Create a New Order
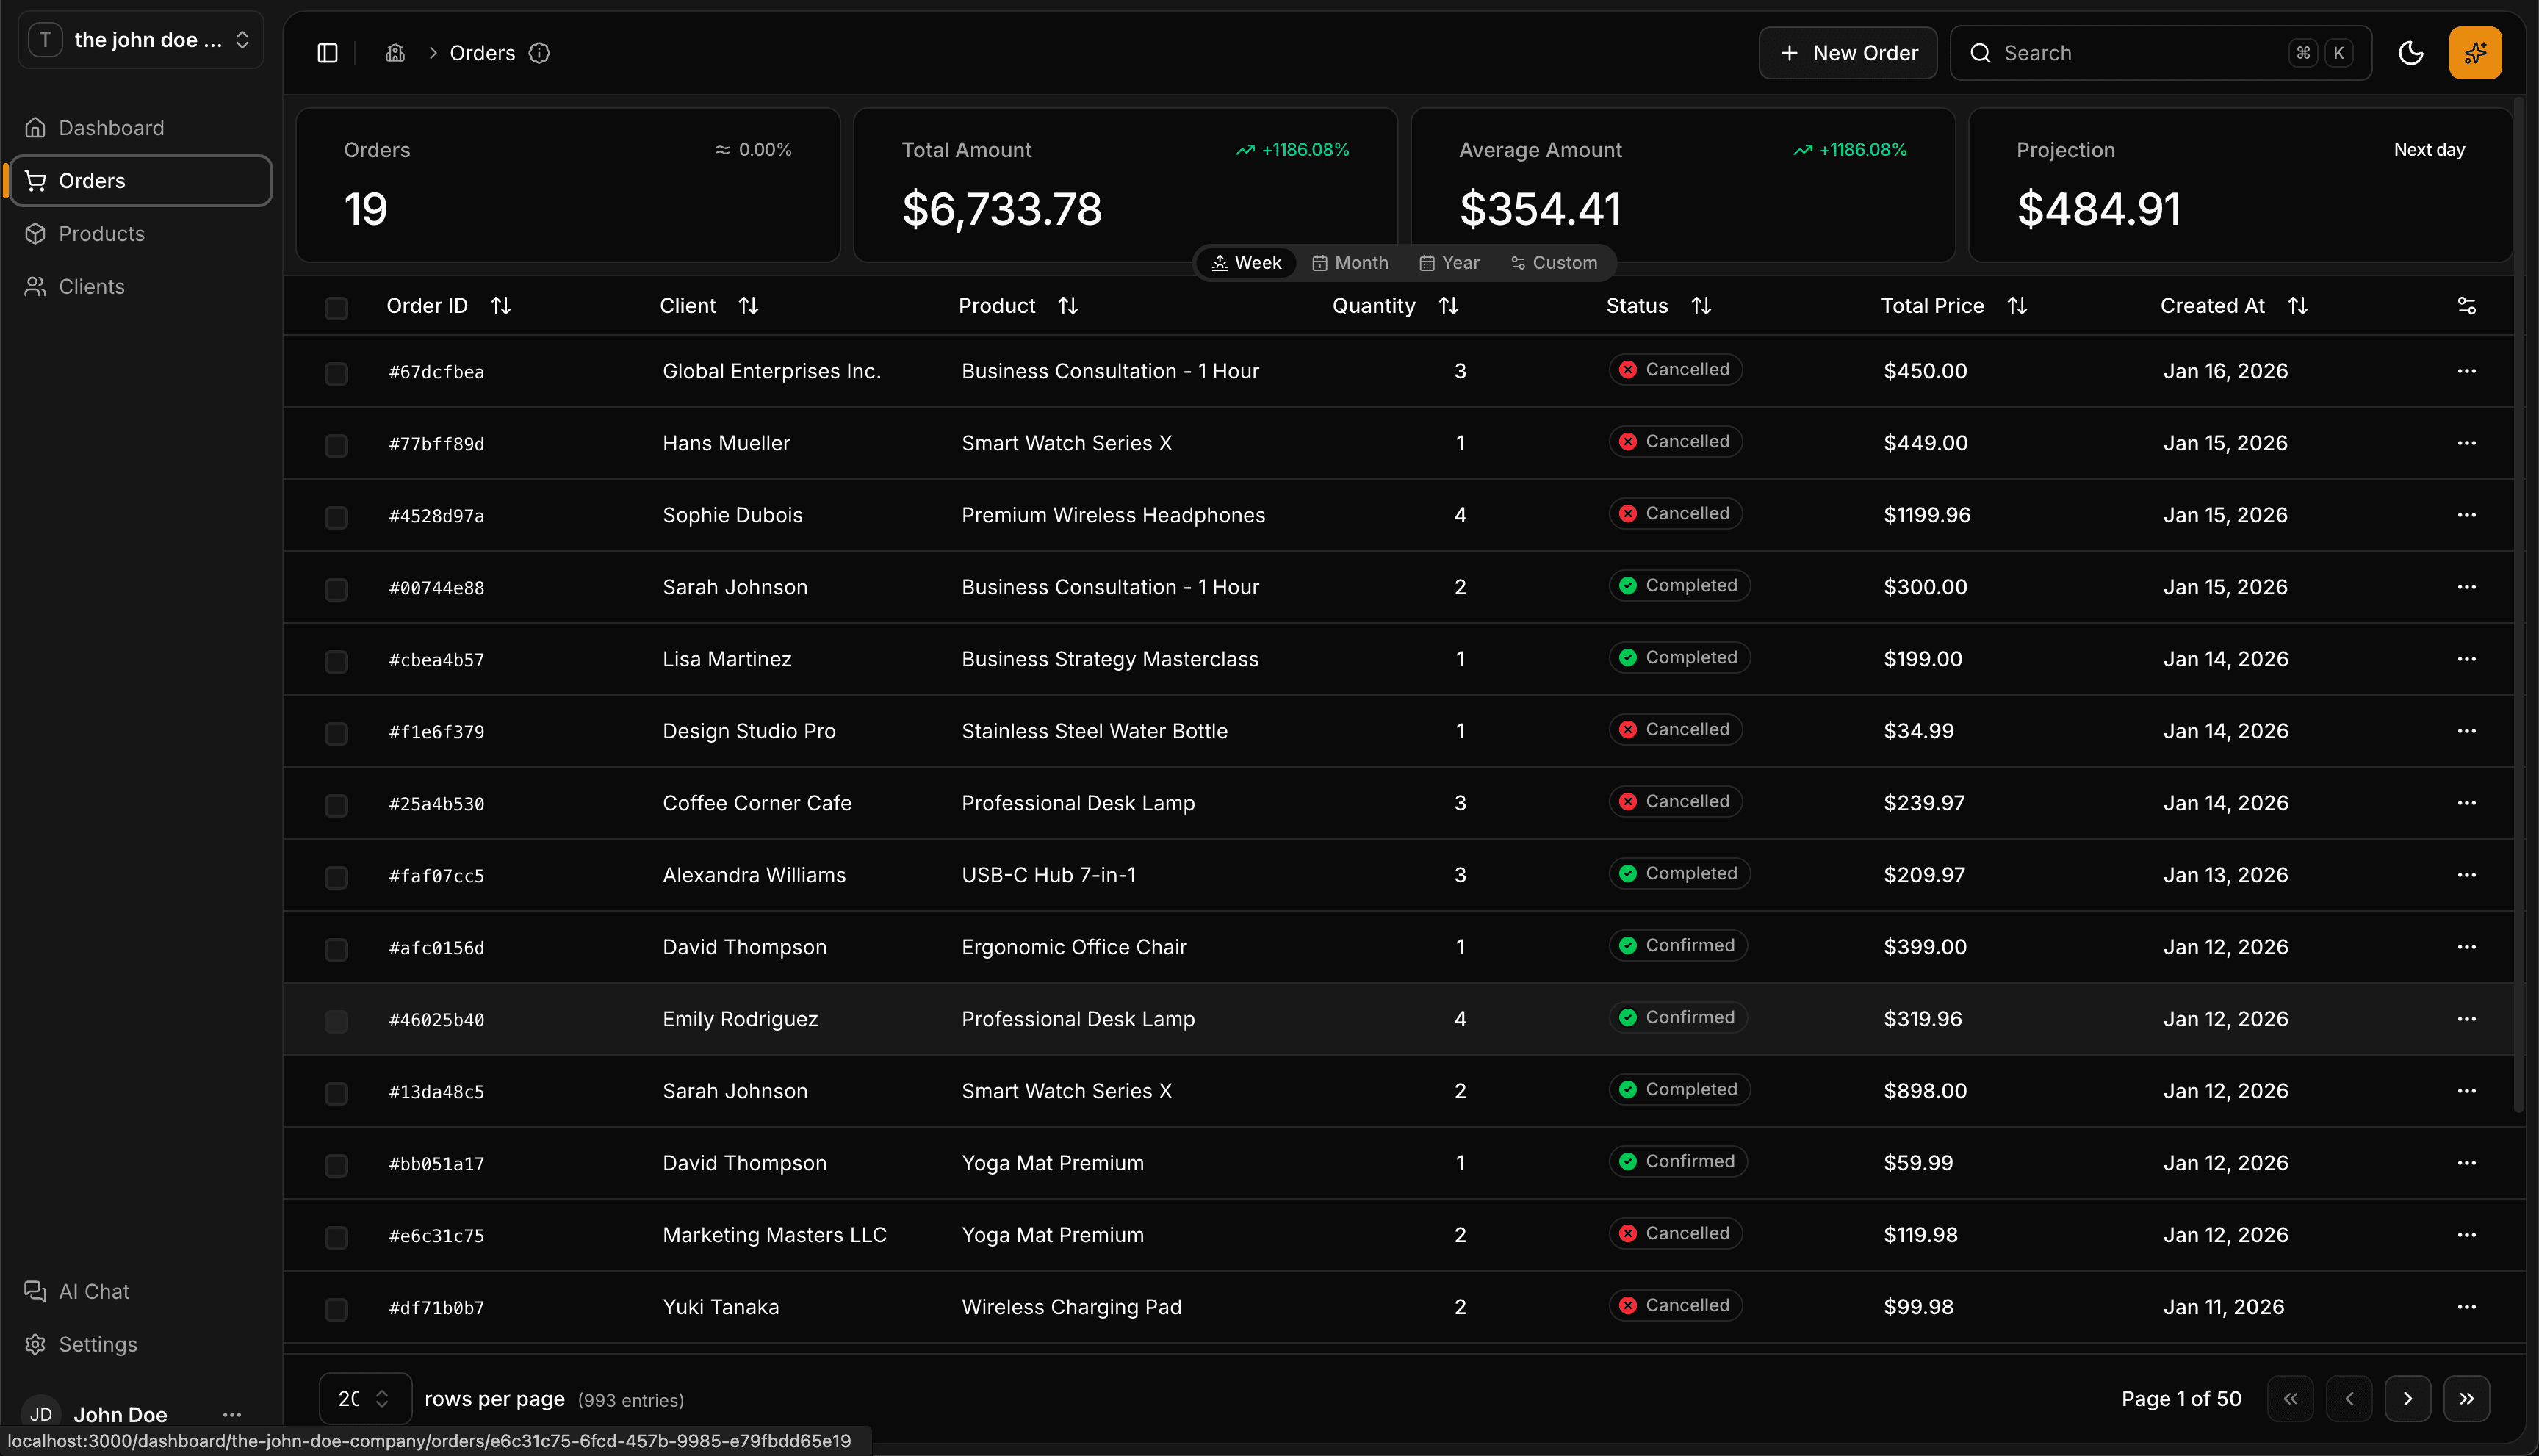The width and height of the screenshot is (2539, 1456). (x=1846, y=52)
